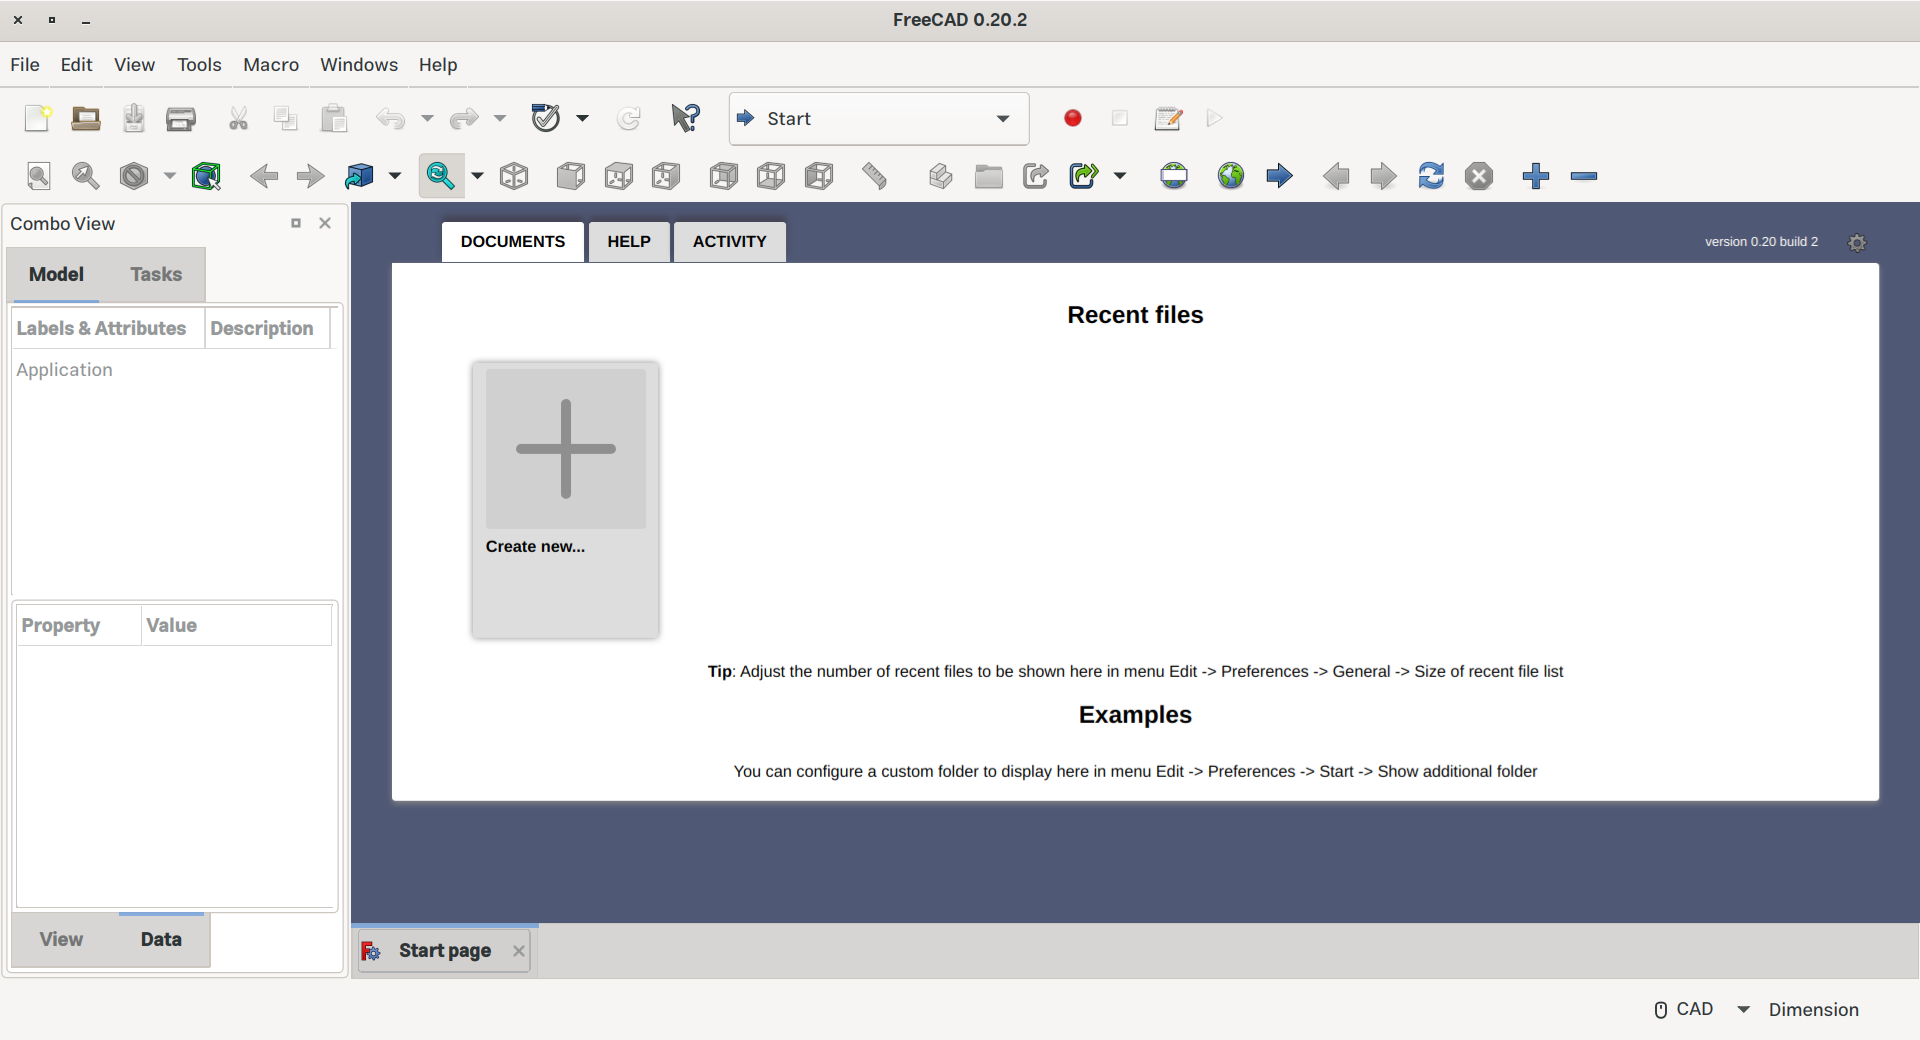
Task: Open the CAD navigation style dropdown
Action: pyautogui.click(x=1745, y=1010)
